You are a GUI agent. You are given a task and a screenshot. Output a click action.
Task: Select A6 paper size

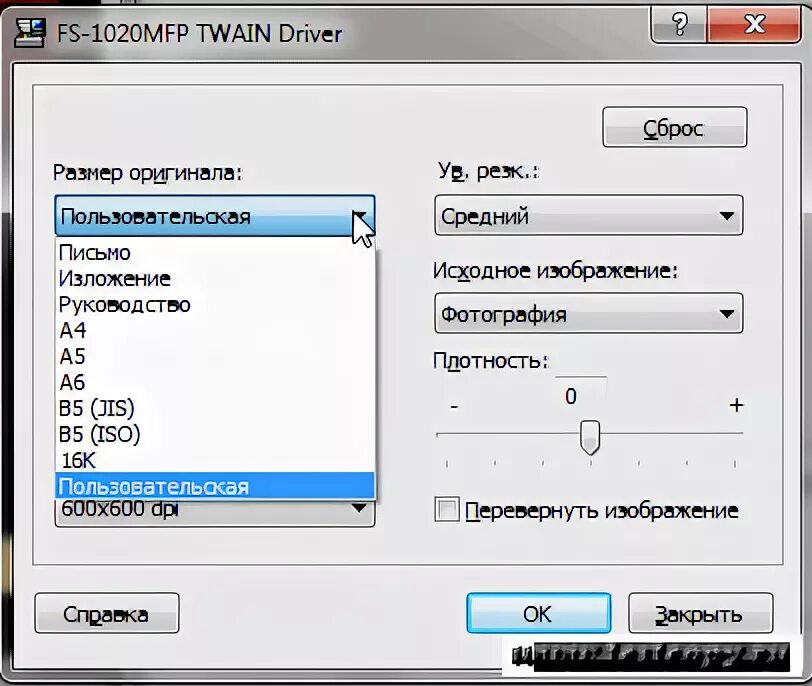(214, 382)
